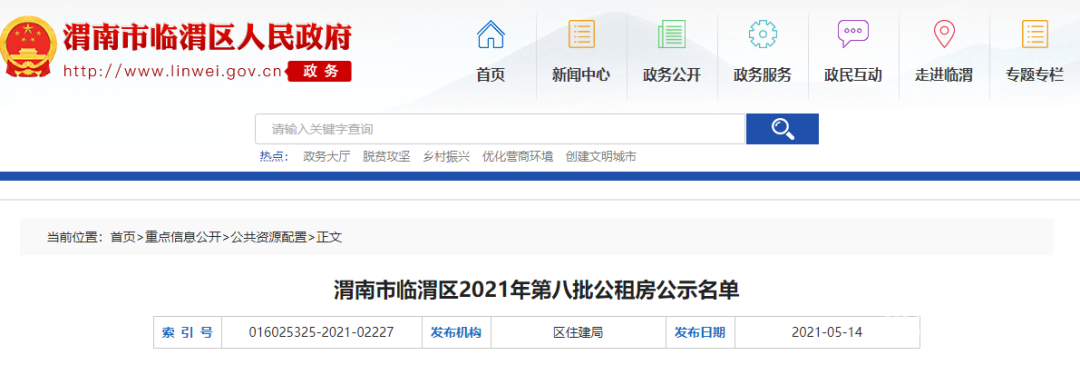Focus the 请输入关键字查询 search field
The width and height of the screenshot is (1080, 365).
pyautogui.click(x=501, y=129)
